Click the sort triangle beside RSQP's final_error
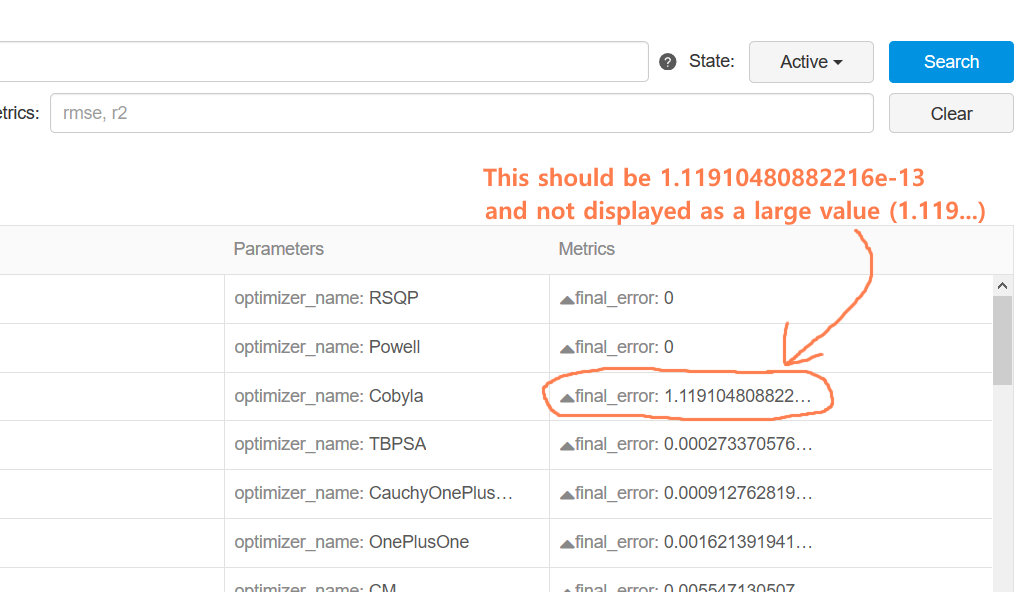Image resolution: width=1029 pixels, height=592 pixels. (x=565, y=297)
